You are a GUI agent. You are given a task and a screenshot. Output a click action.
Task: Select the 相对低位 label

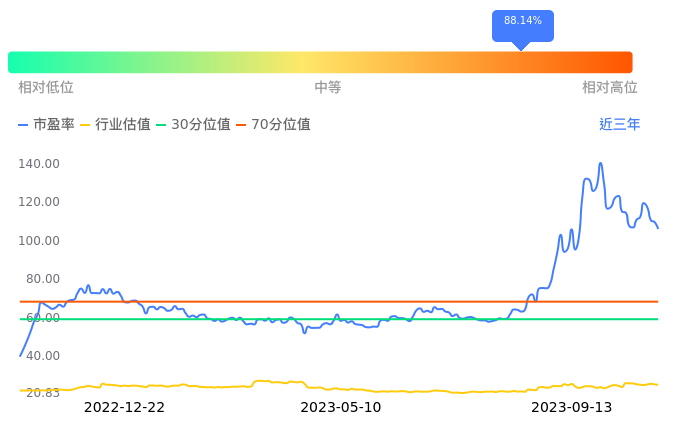tap(46, 88)
